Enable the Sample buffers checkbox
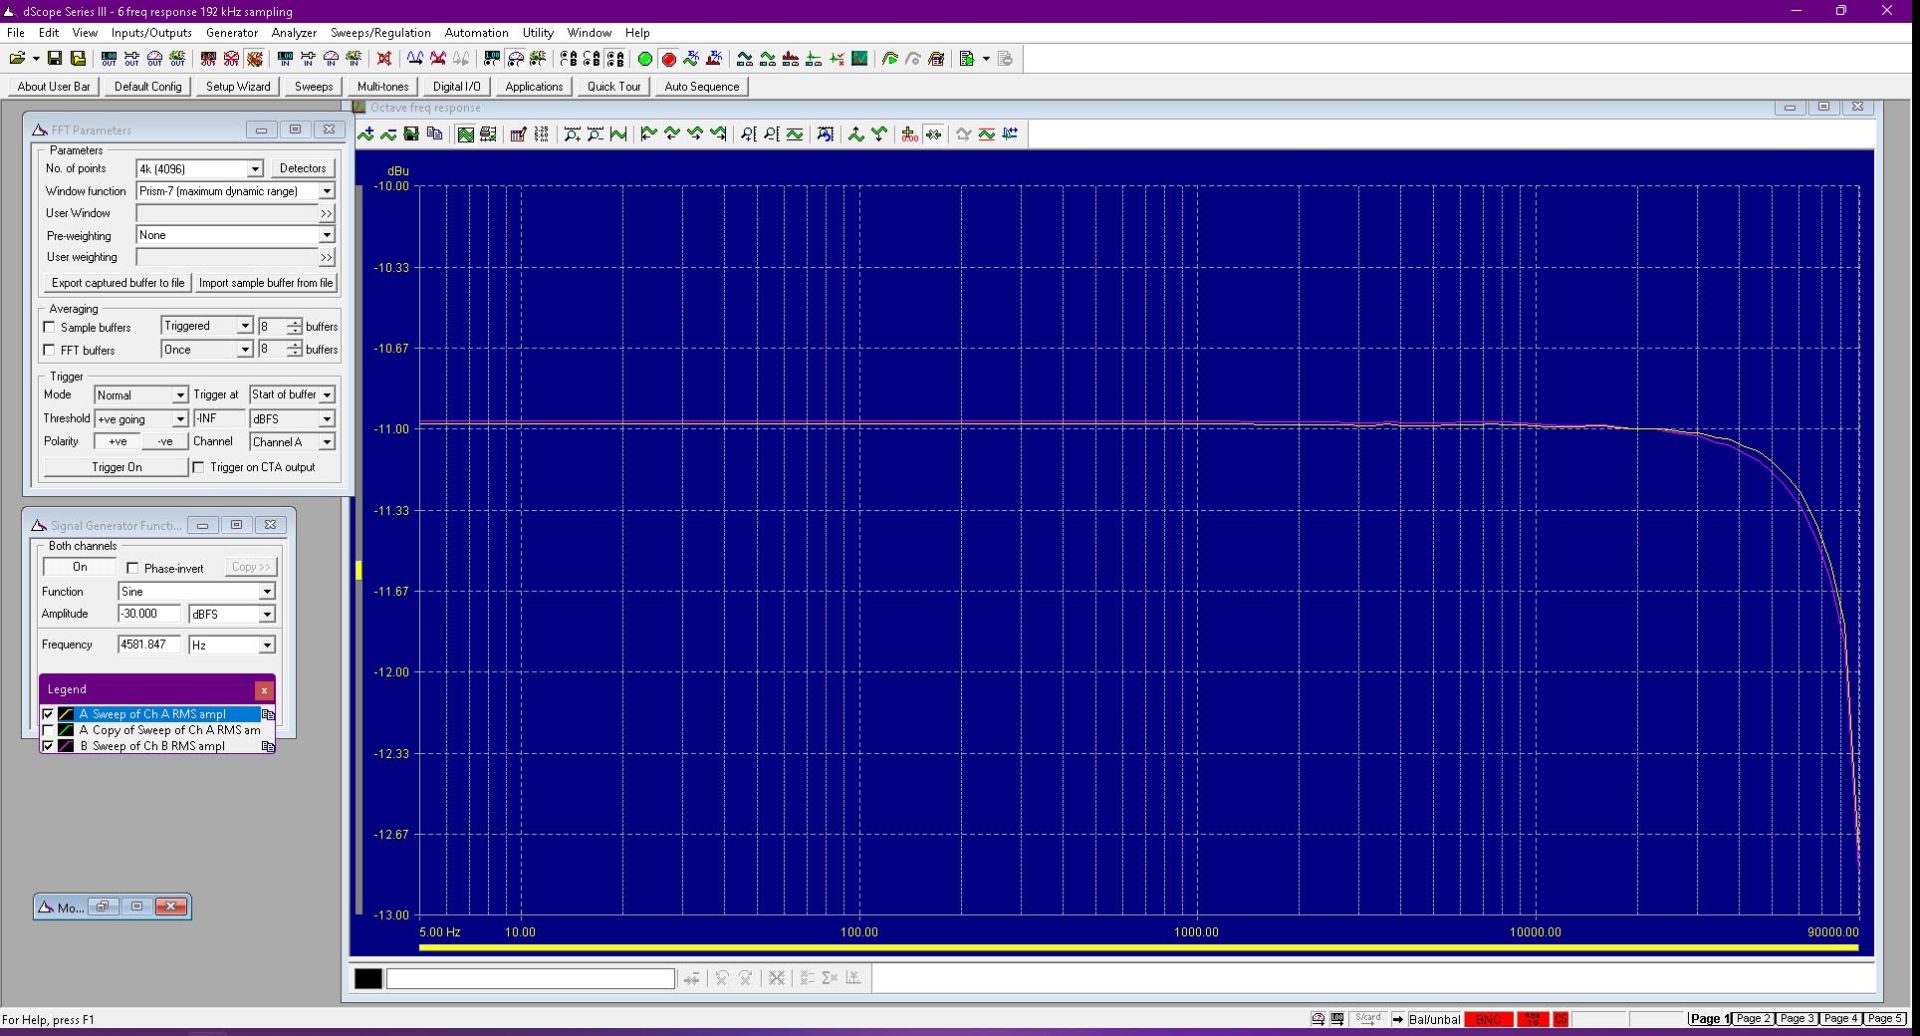This screenshot has width=1920, height=1036. tap(49, 327)
